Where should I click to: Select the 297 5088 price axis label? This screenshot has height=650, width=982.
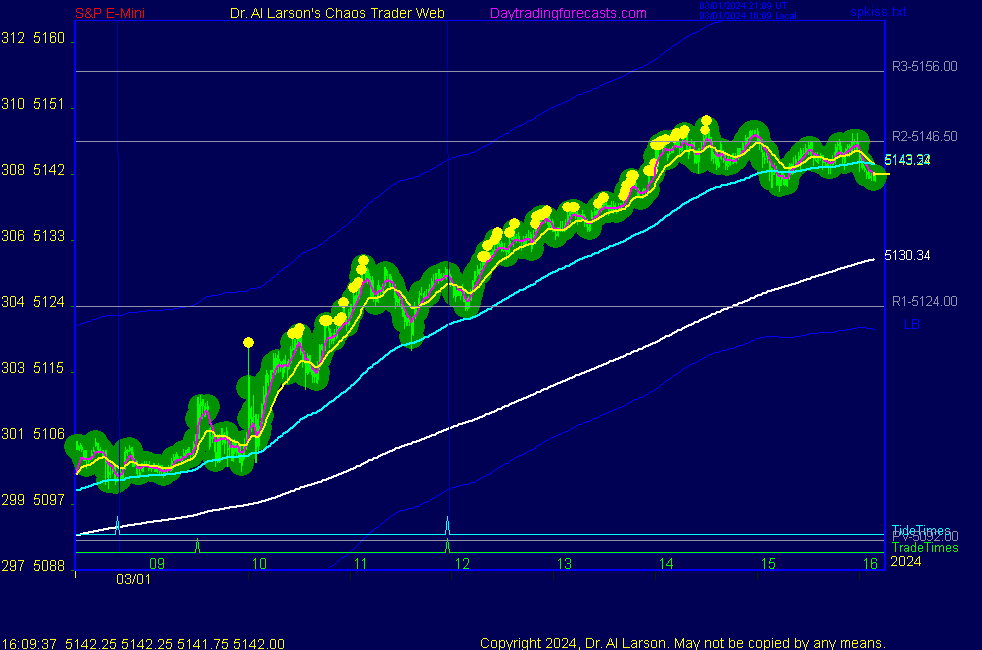[x=33, y=566]
